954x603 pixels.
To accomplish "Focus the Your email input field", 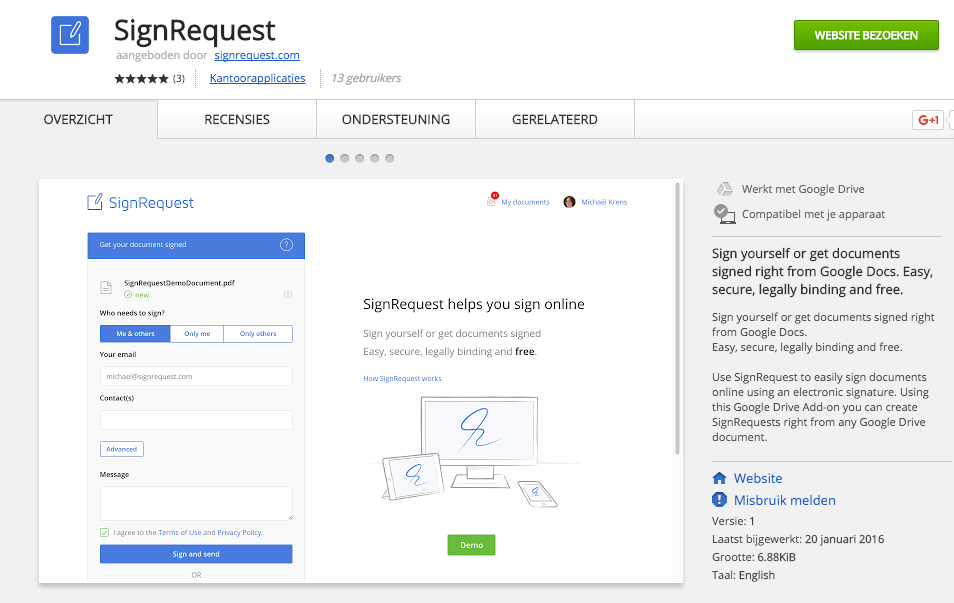I will point(196,376).
